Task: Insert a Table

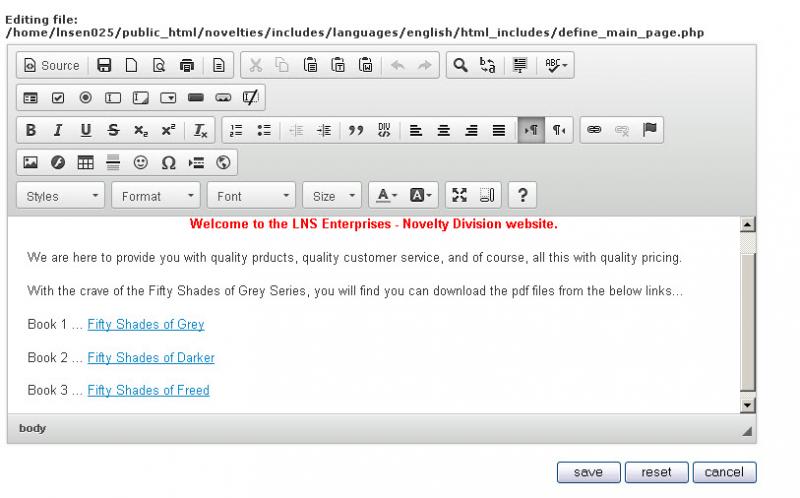Action: tap(86, 162)
